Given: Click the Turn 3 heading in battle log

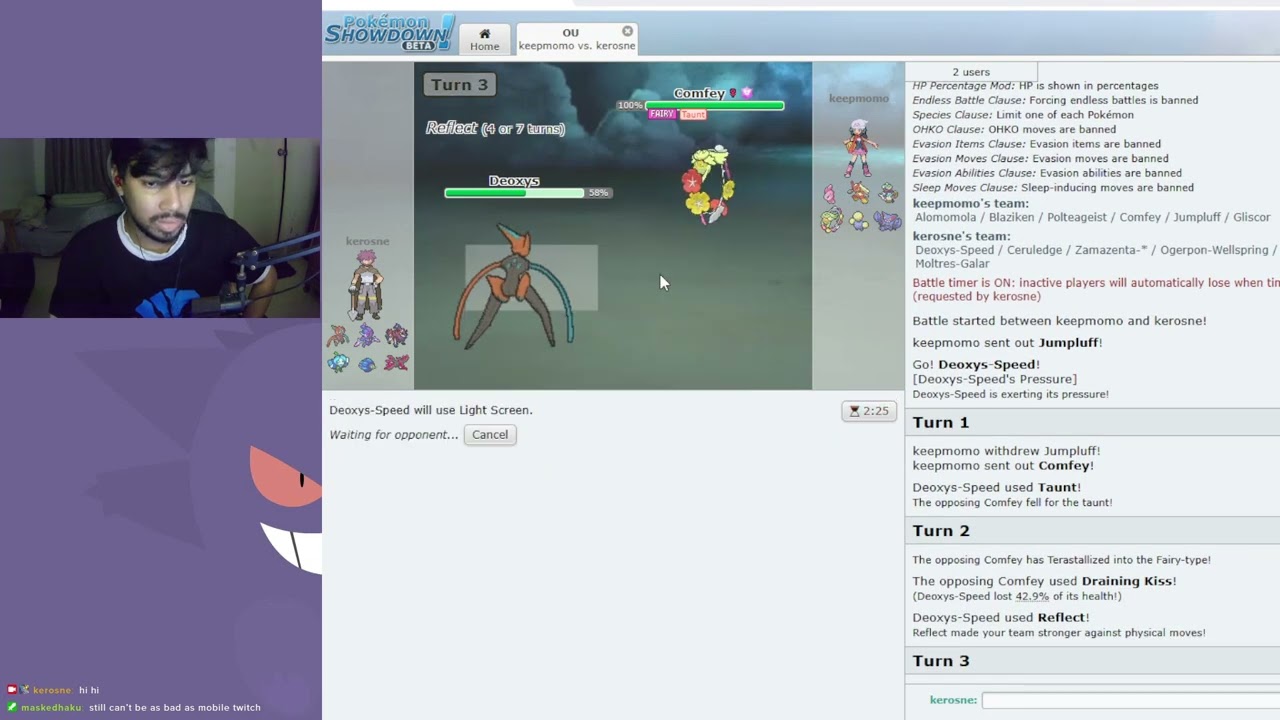Looking at the screenshot, I should [940, 660].
